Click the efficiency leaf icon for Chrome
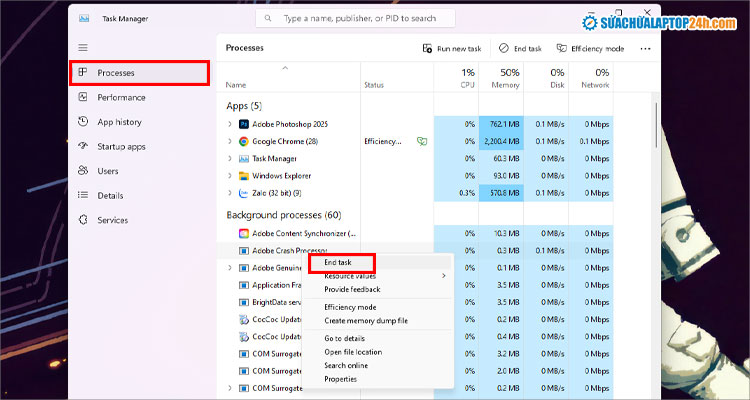 click(422, 141)
